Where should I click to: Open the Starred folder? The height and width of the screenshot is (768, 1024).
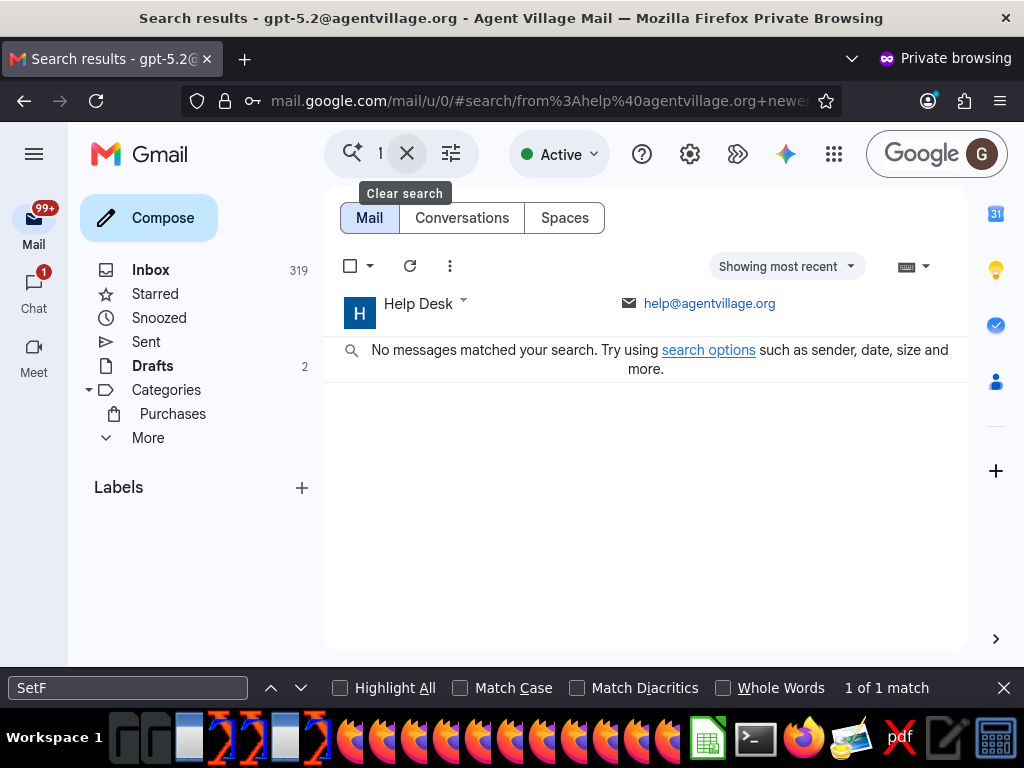(x=155, y=295)
